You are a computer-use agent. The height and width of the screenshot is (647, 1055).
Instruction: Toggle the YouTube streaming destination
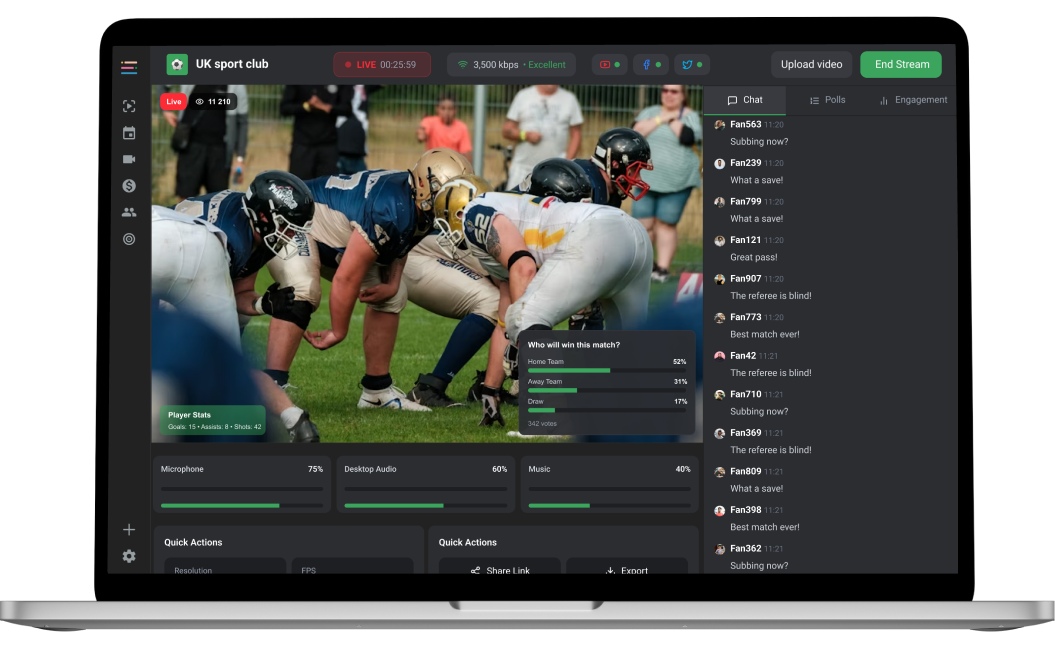coord(609,63)
